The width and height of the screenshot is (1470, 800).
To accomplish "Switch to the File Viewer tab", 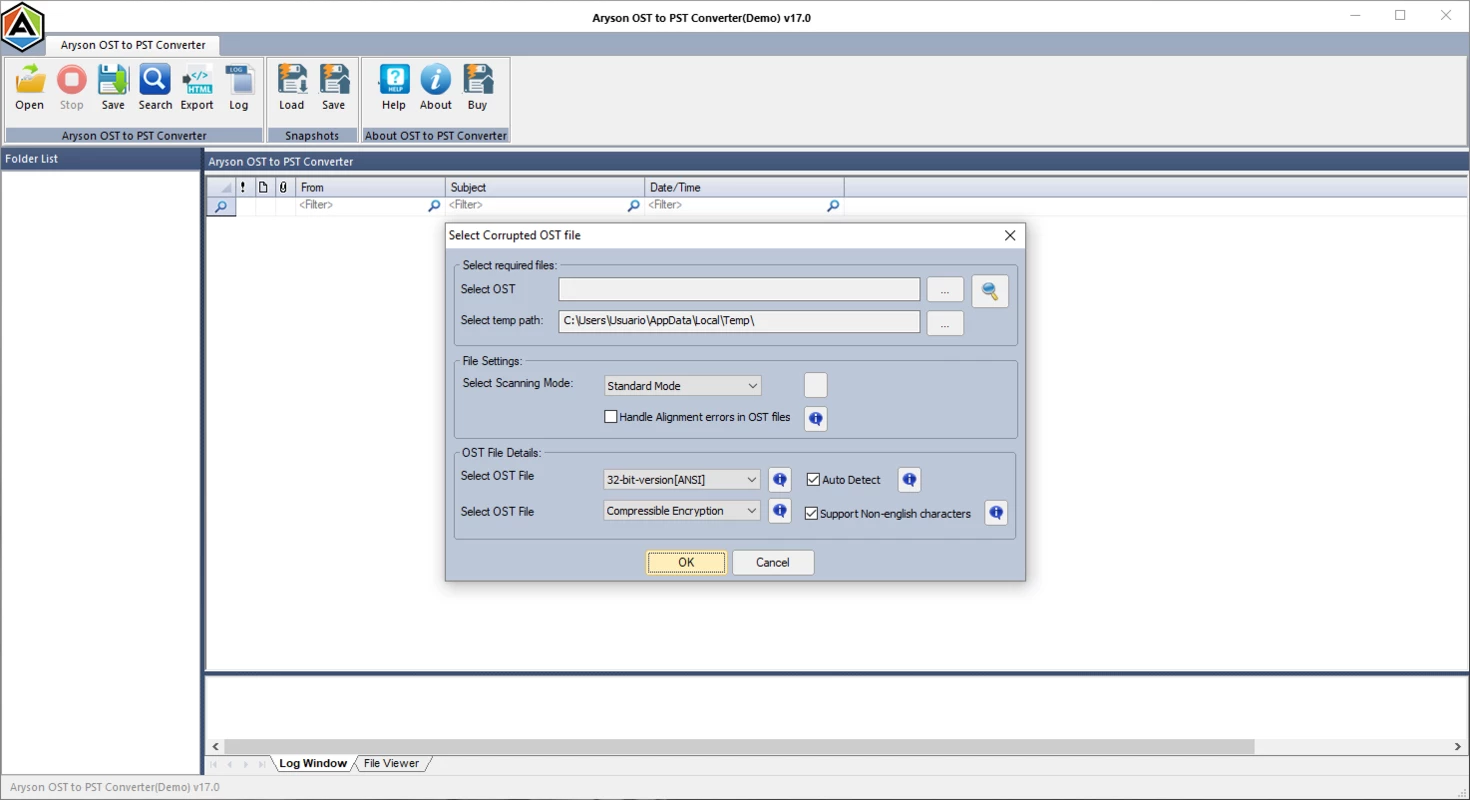I will 392,763.
